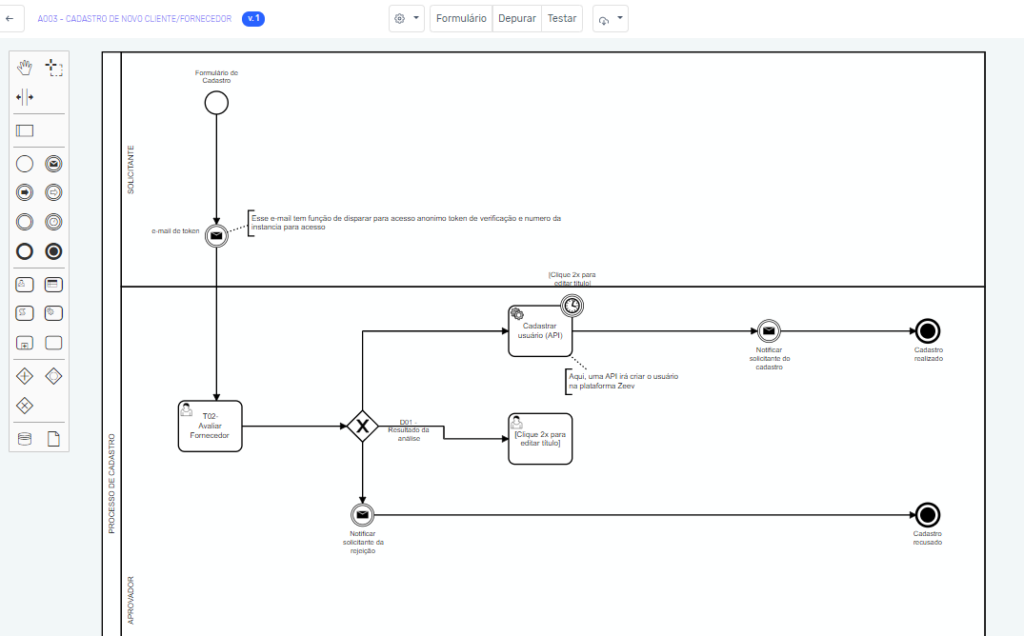
Task: Select the exclusive gateway shape
Action: coord(24,405)
